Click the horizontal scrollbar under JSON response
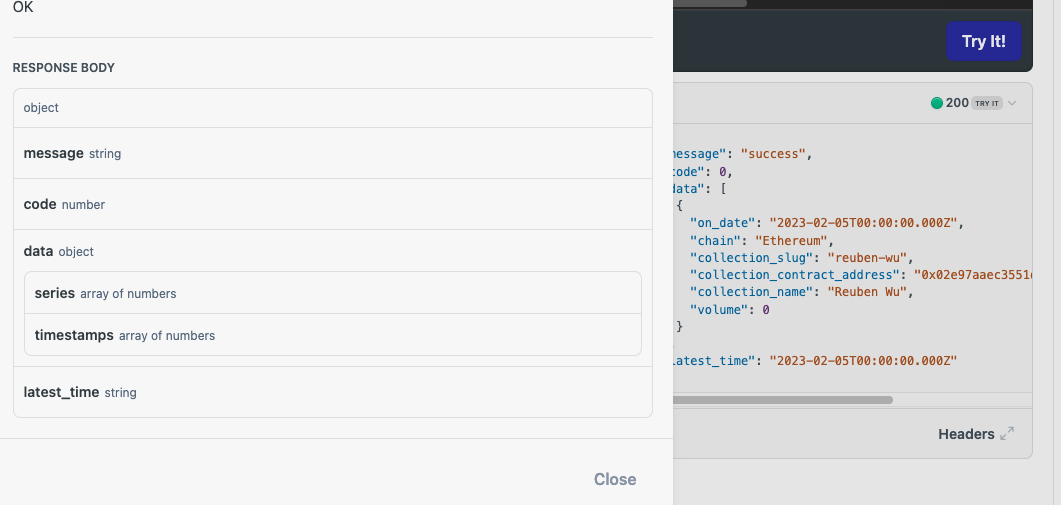Image resolution: width=1061 pixels, height=505 pixels. click(783, 400)
